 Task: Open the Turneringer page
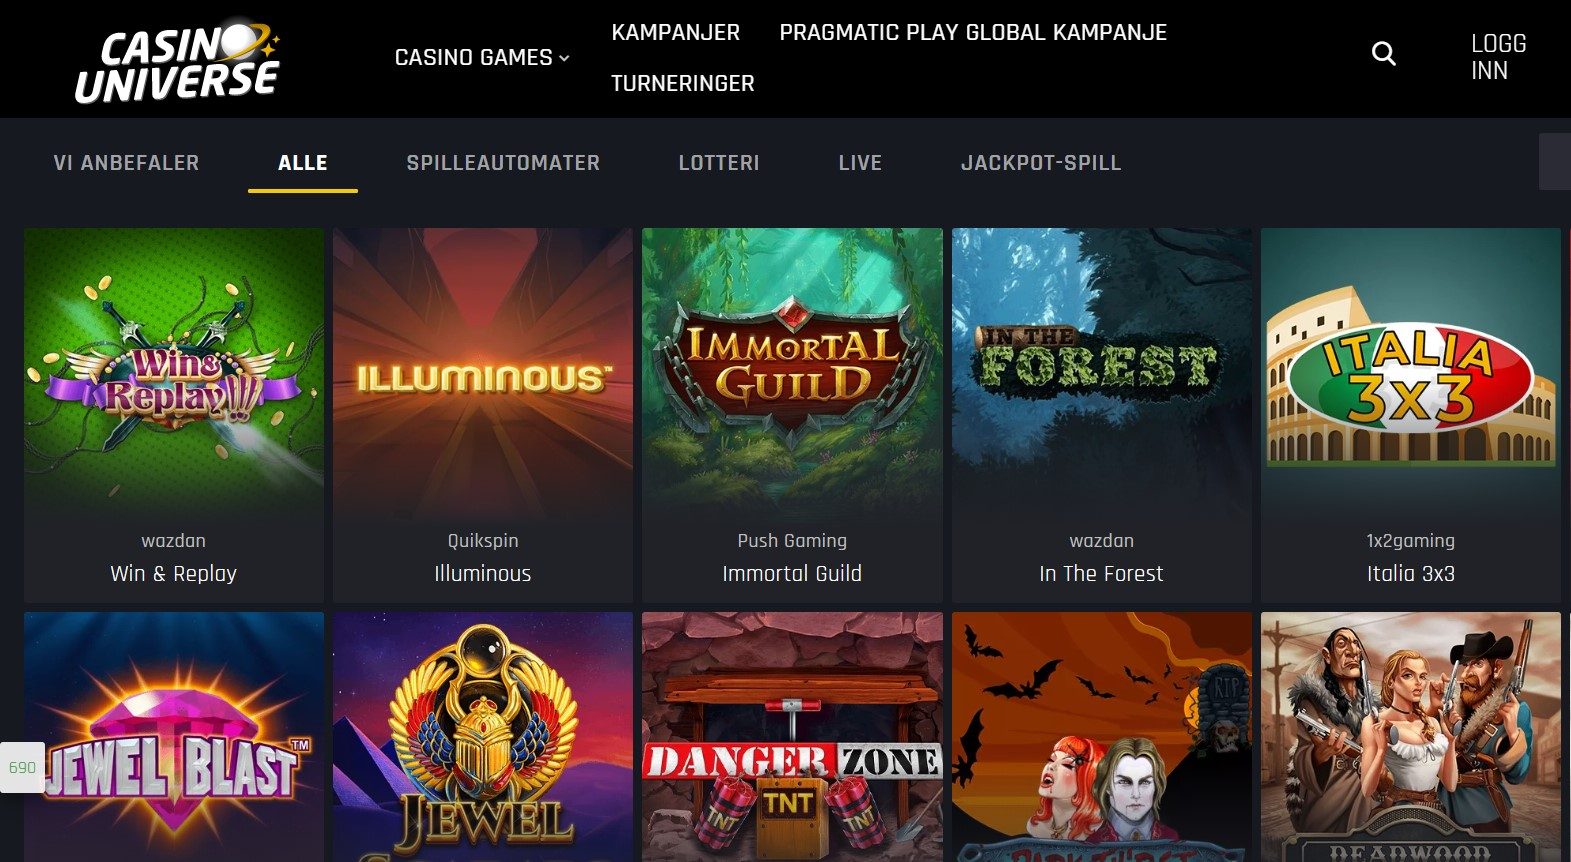coord(683,84)
